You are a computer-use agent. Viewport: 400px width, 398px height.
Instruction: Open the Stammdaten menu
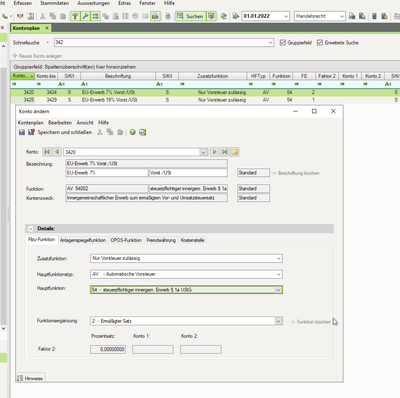click(54, 3)
